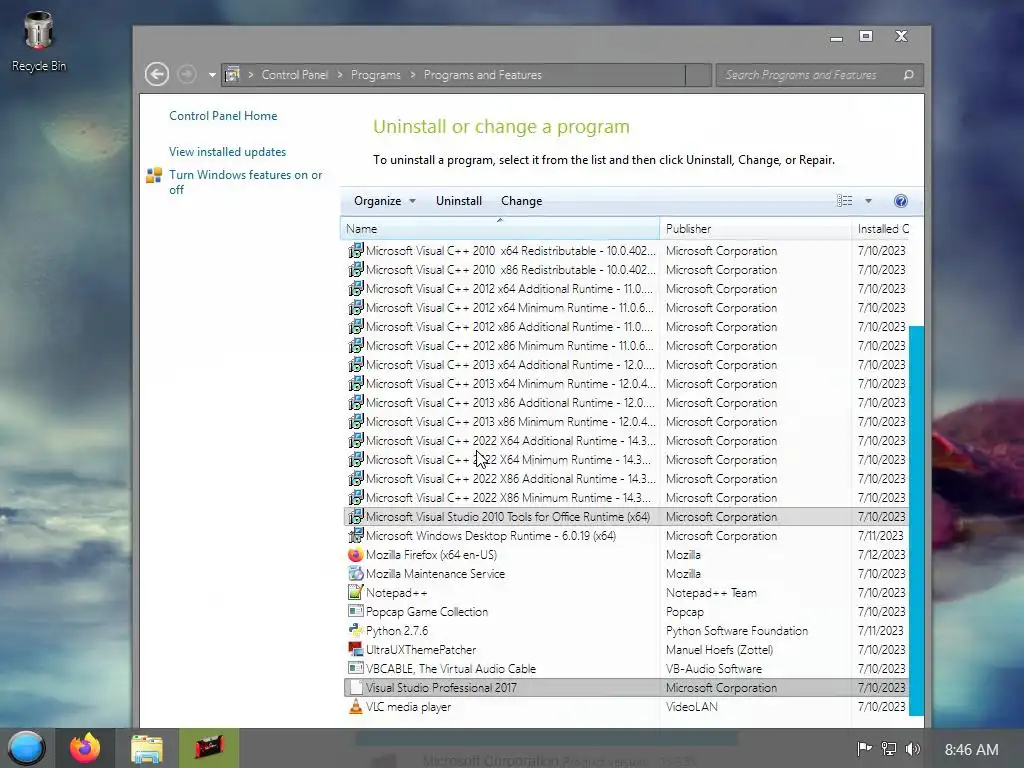Open the recent locations dropdown arrow
Screen dimensions: 1024x768
(212, 75)
